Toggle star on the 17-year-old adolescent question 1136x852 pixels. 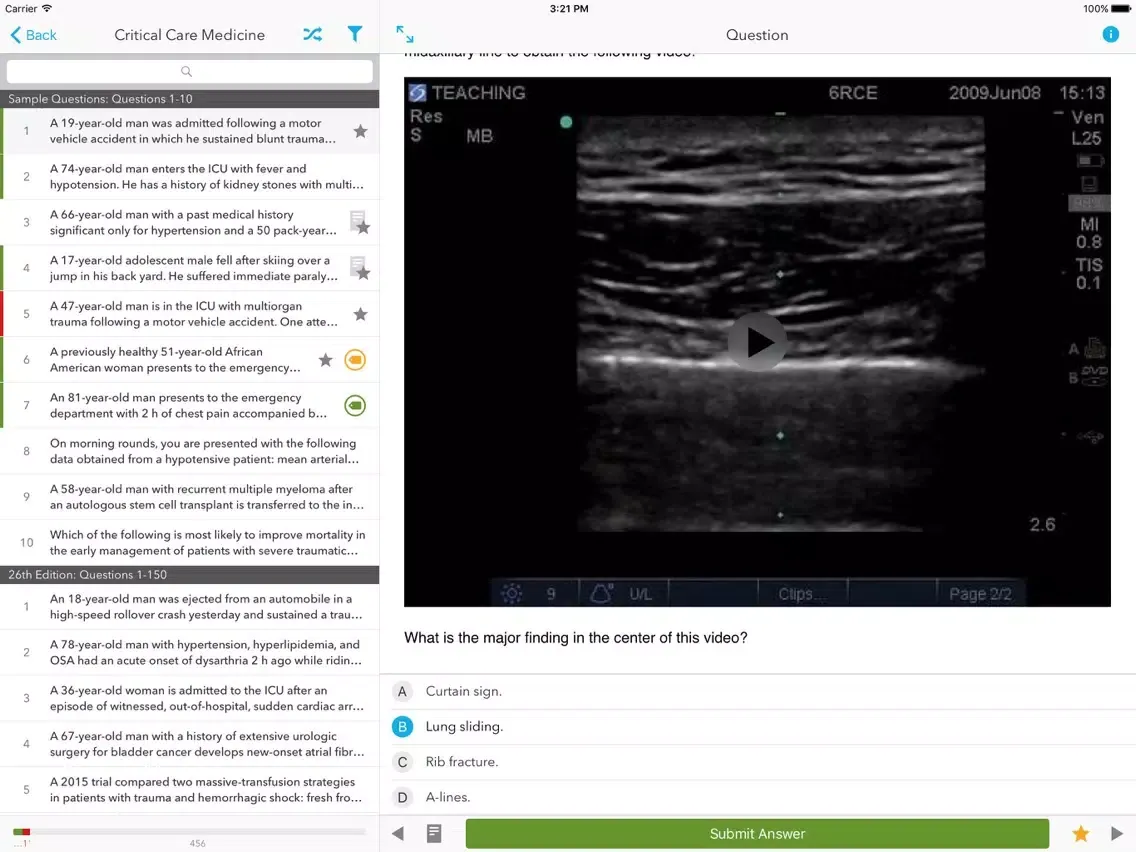[x=364, y=273]
